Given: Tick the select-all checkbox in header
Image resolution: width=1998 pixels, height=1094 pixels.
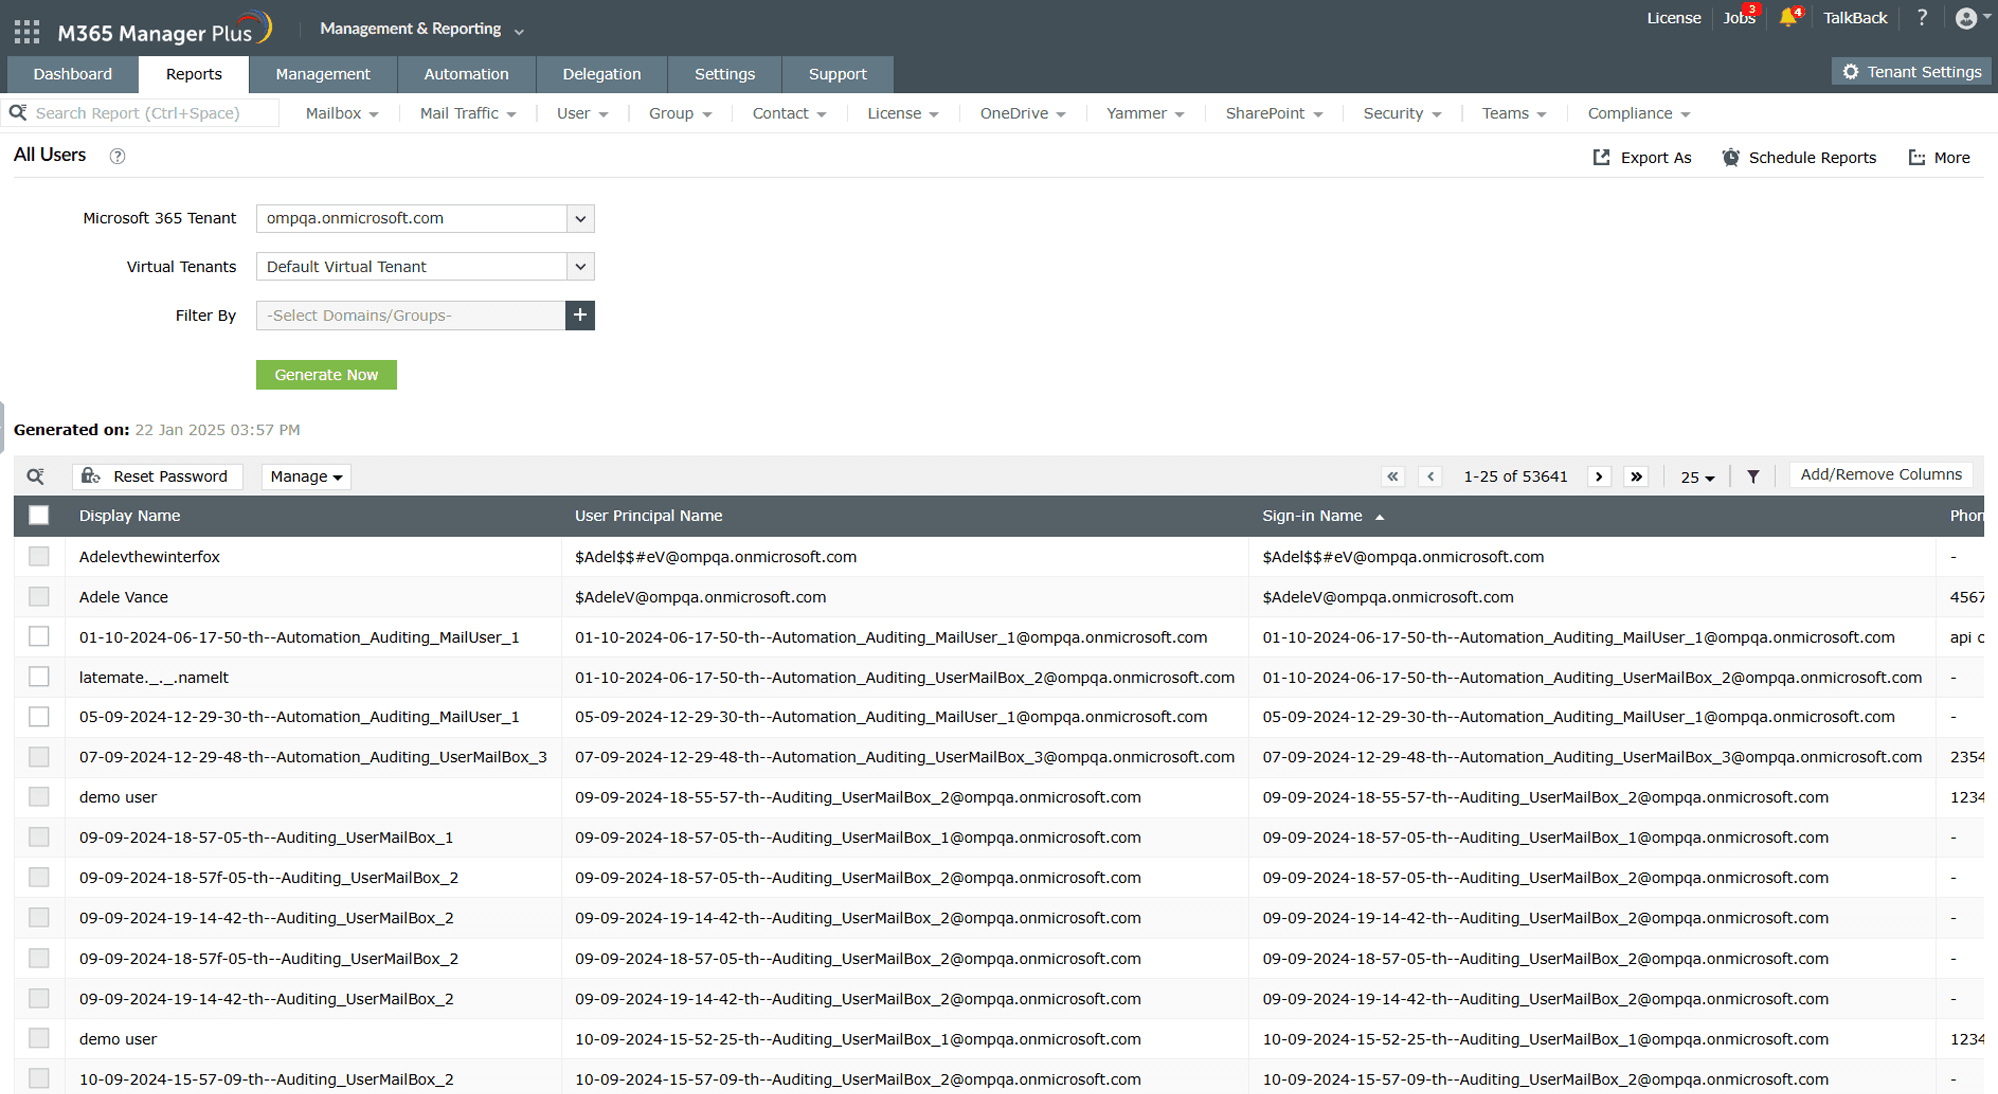Looking at the screenshot, I should coord(39,515).
